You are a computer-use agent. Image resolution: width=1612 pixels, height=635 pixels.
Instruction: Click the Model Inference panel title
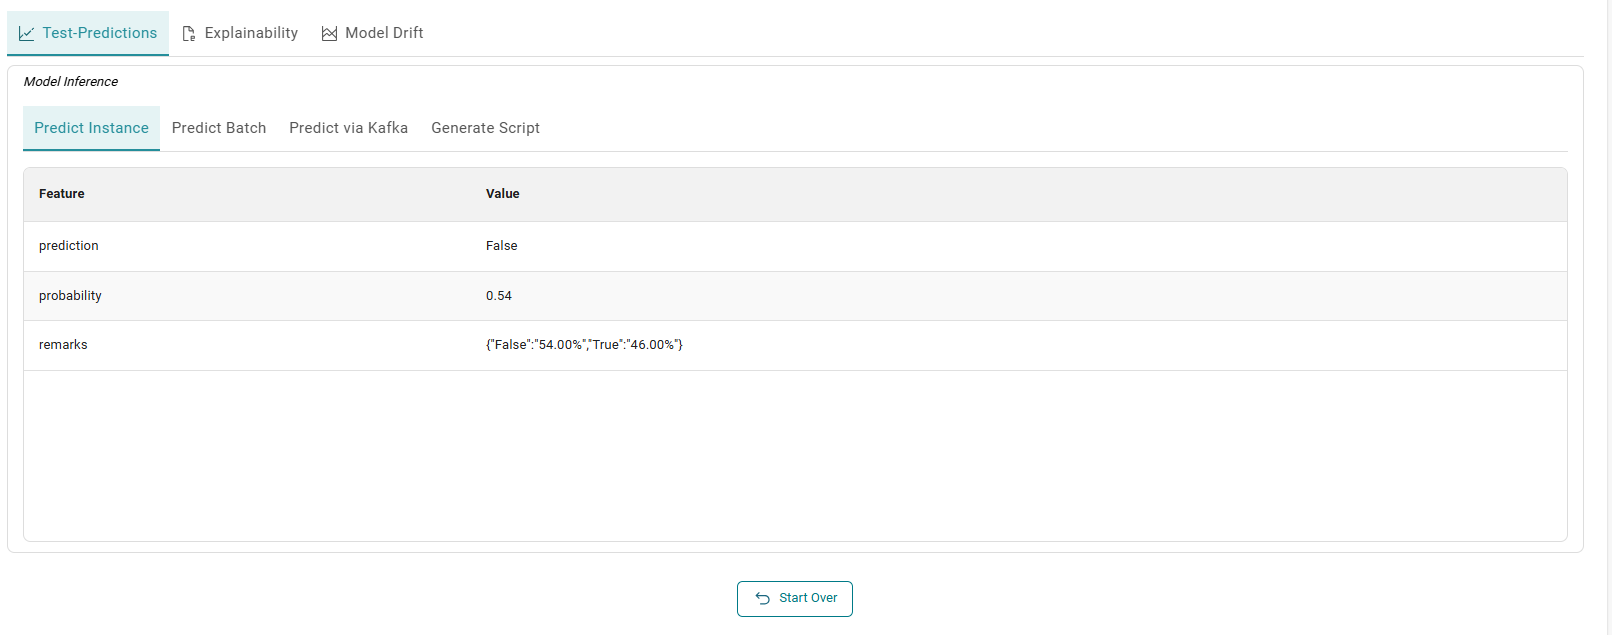(71, 81)
